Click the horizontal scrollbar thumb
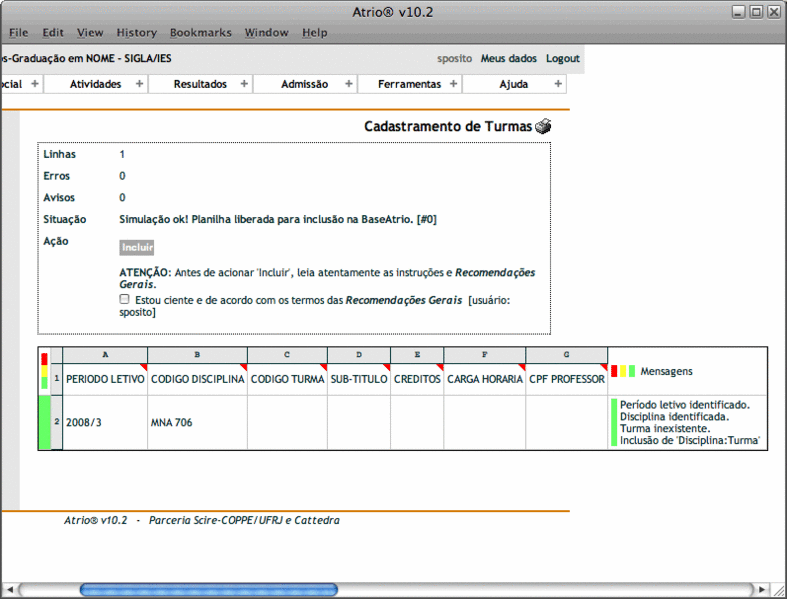This screenshot has height=599, width=787. [208, 589]
